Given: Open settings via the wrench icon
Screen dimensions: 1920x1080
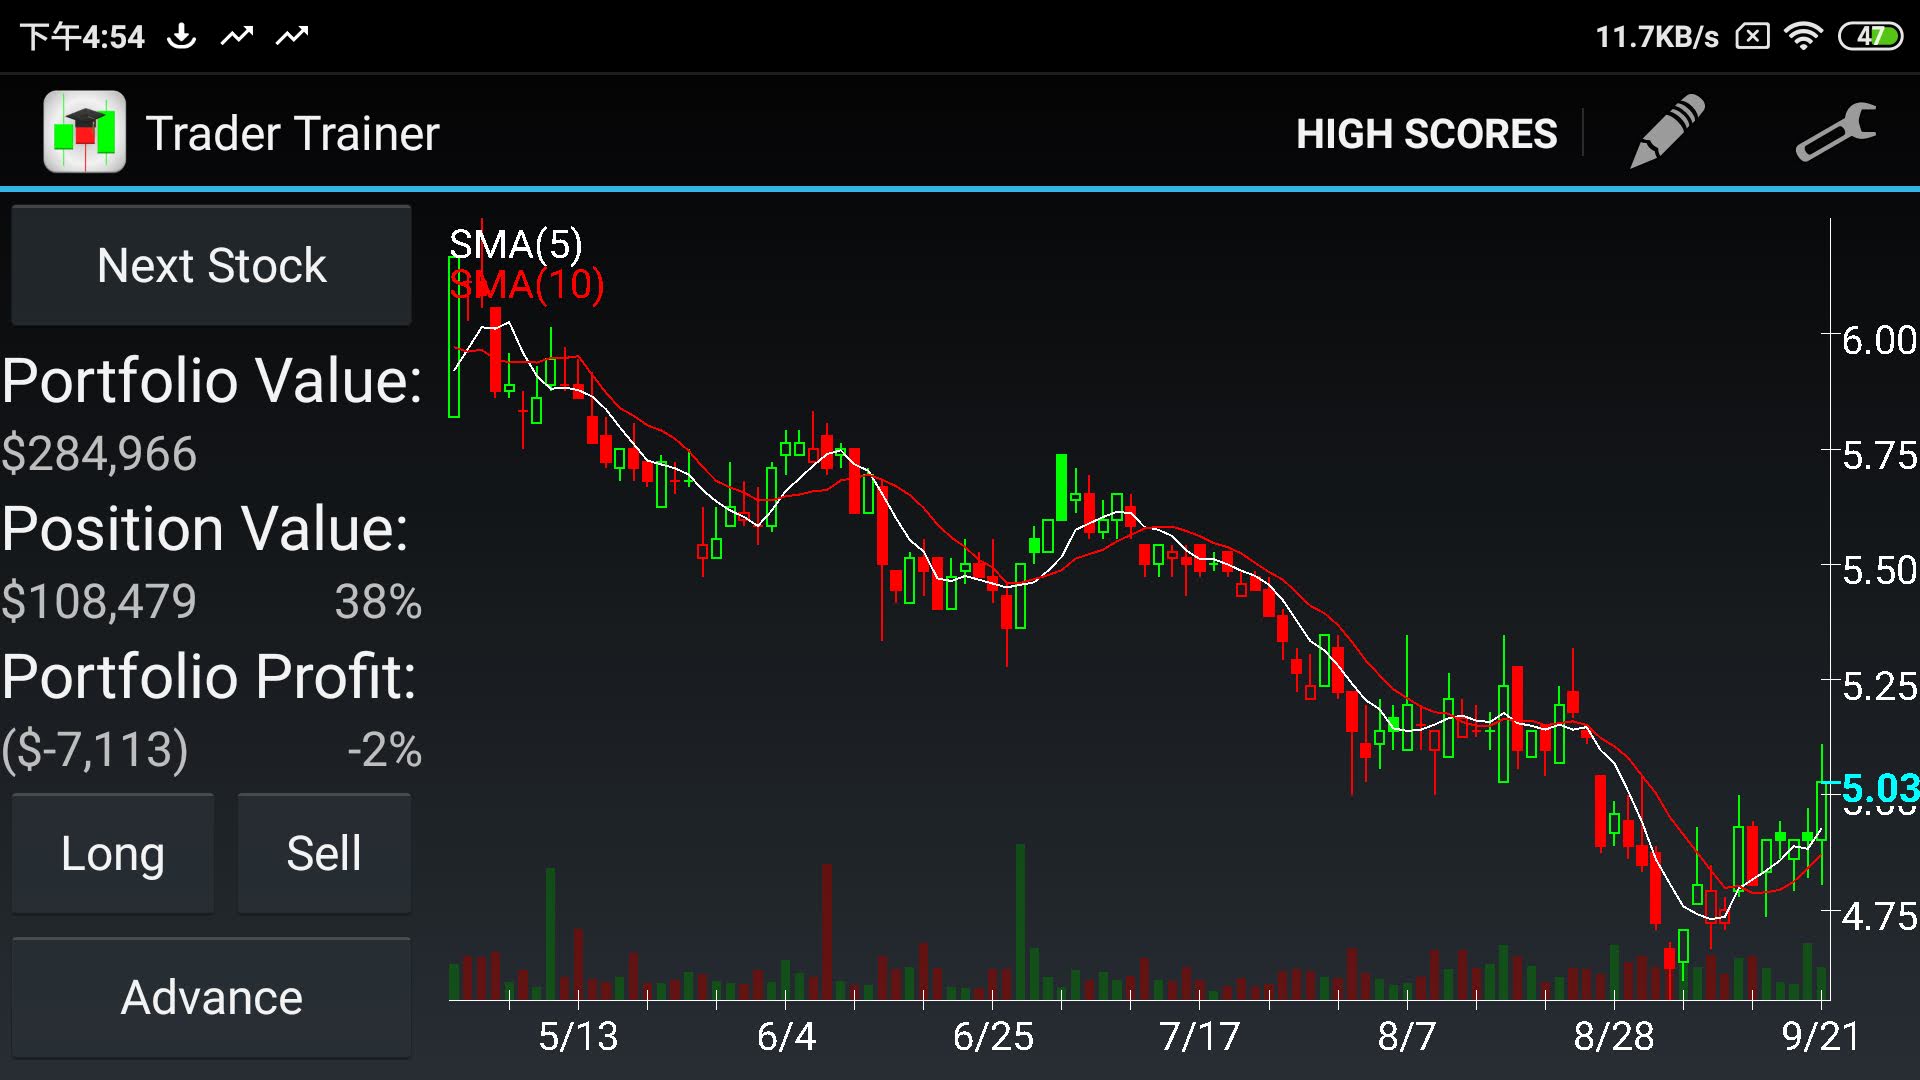Looking at the screenshot, I should 1836,132.
